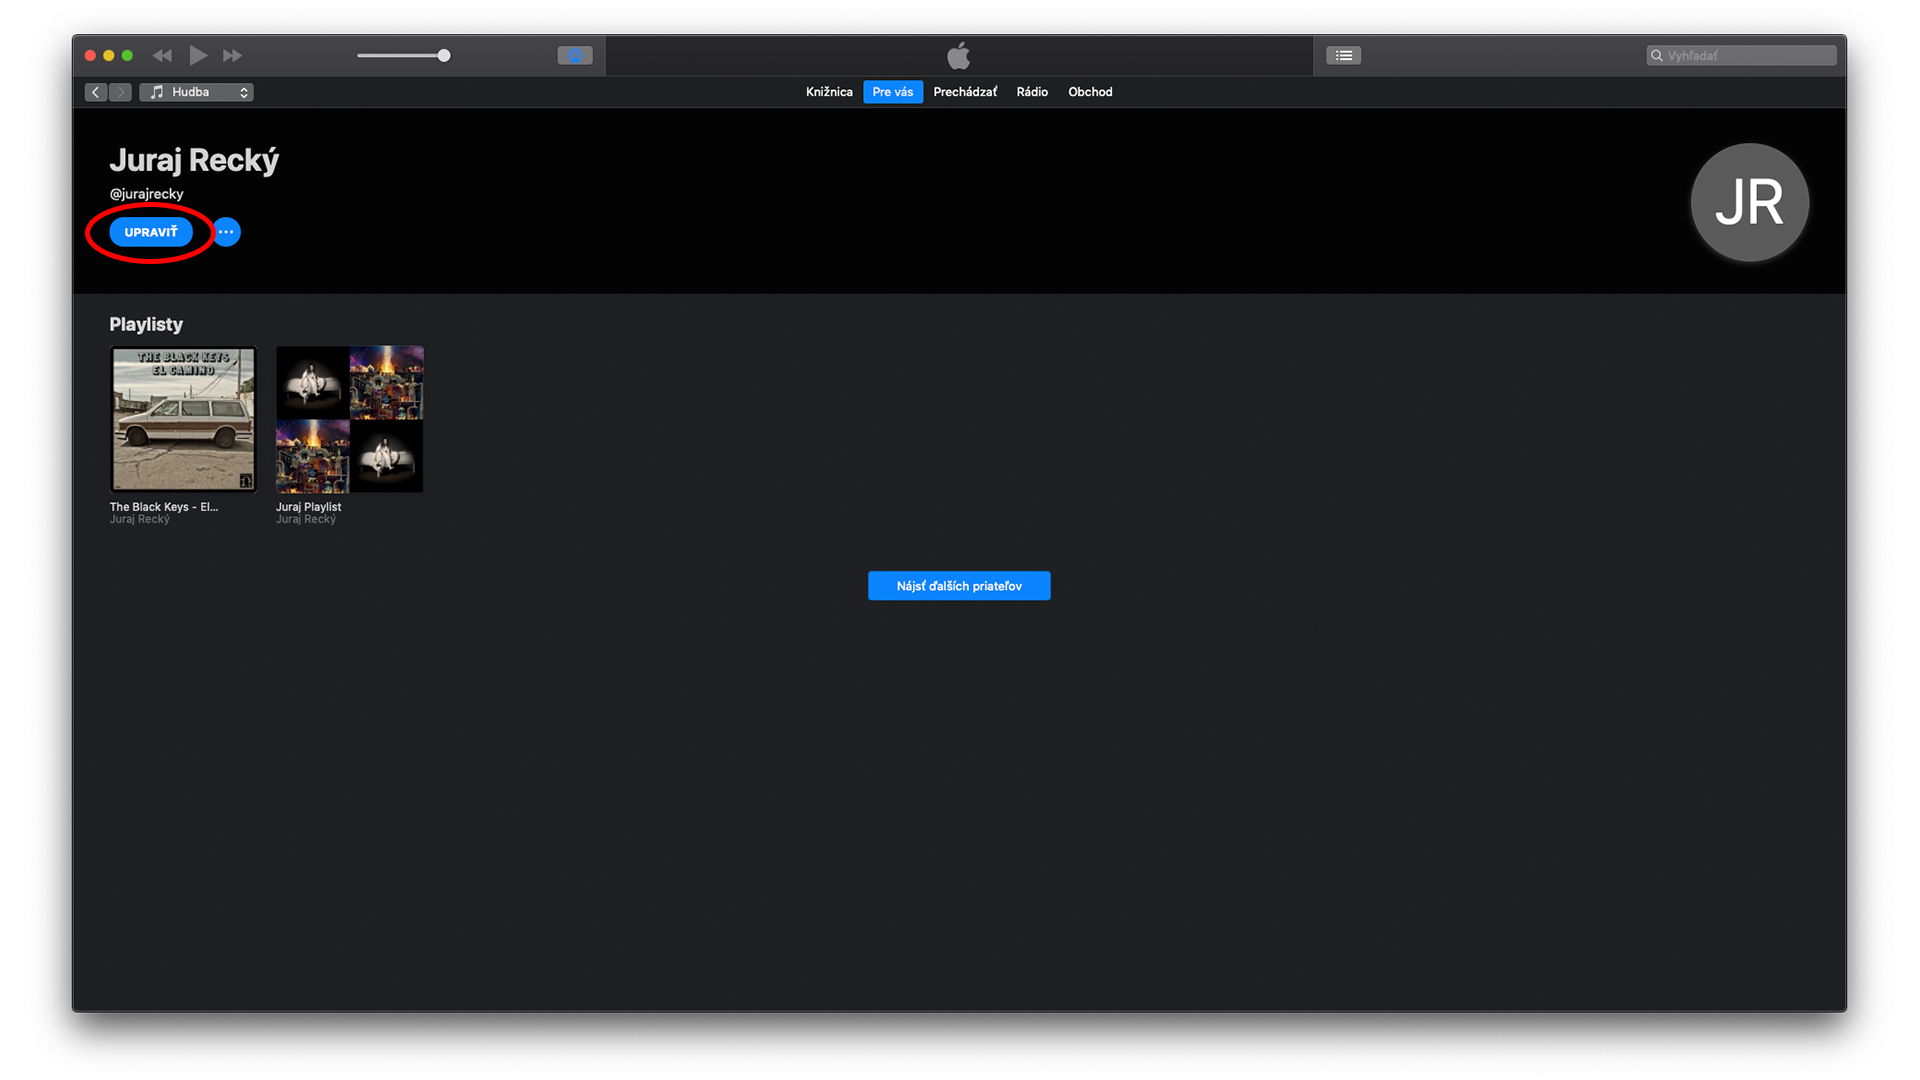Click Nájsť ďalších priateľov button
The width and height of the screenshot is (1920, 1080).
[959, 586]
